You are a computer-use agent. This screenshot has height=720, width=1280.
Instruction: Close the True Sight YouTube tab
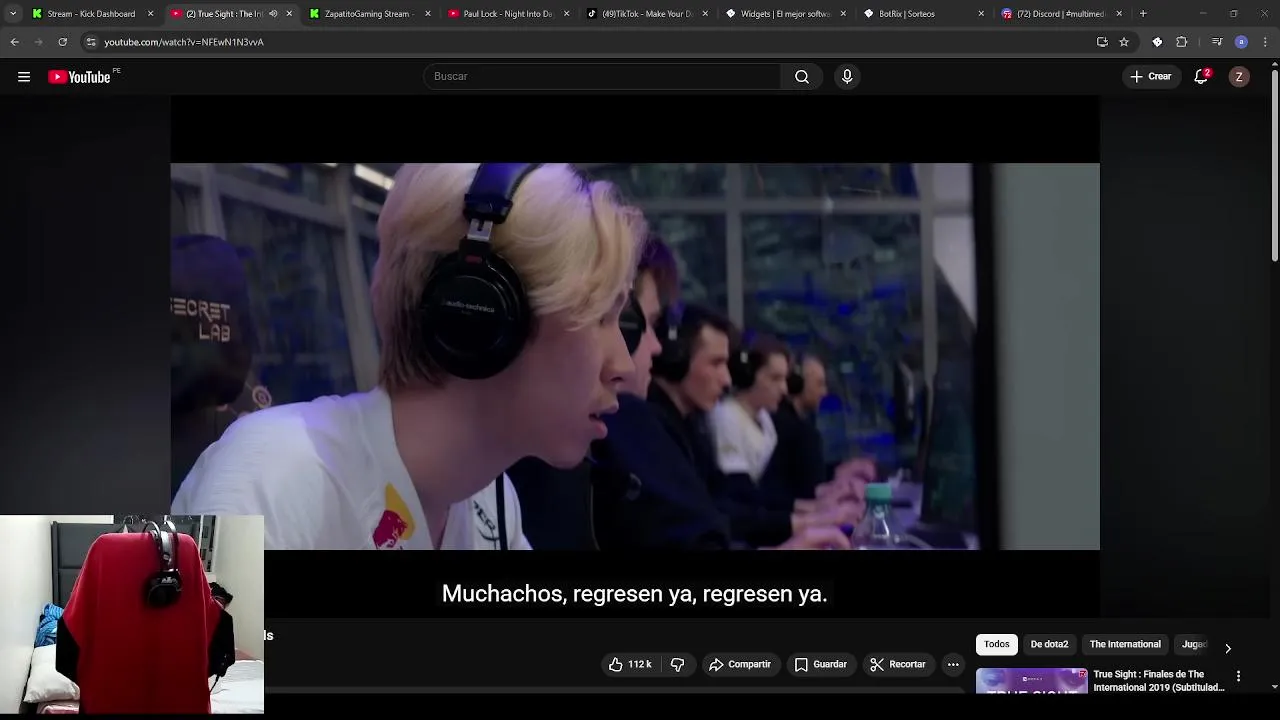pyautogui.click(x=289, y=14)
